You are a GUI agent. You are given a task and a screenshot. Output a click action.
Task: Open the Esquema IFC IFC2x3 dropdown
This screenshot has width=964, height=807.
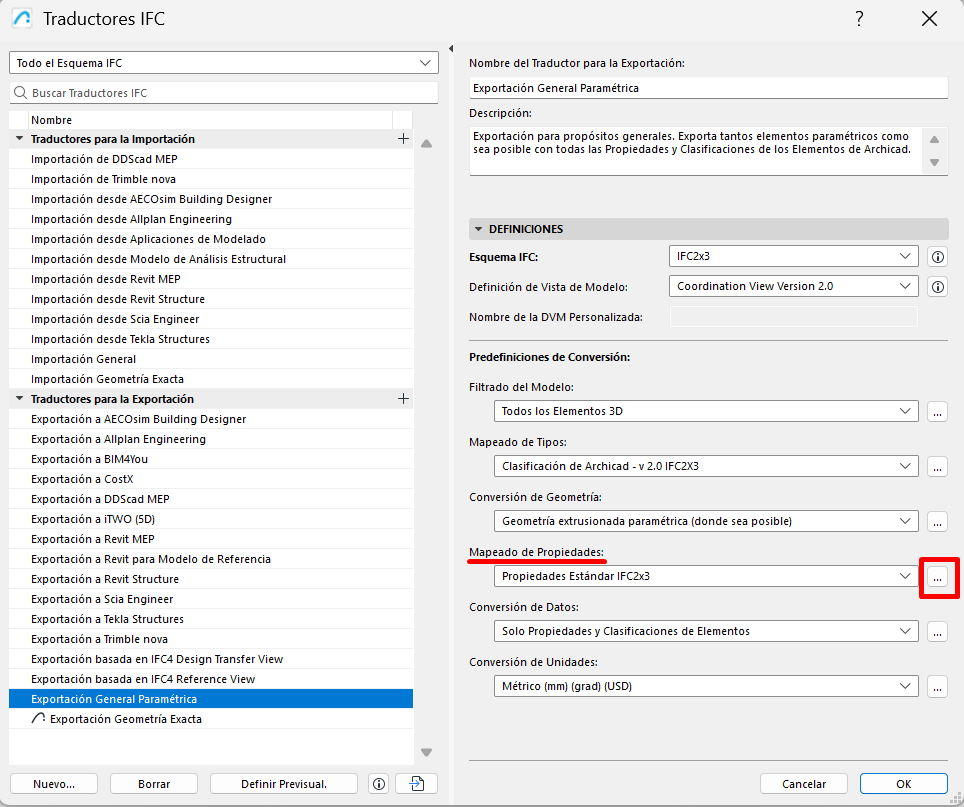(x=794, y=256)
